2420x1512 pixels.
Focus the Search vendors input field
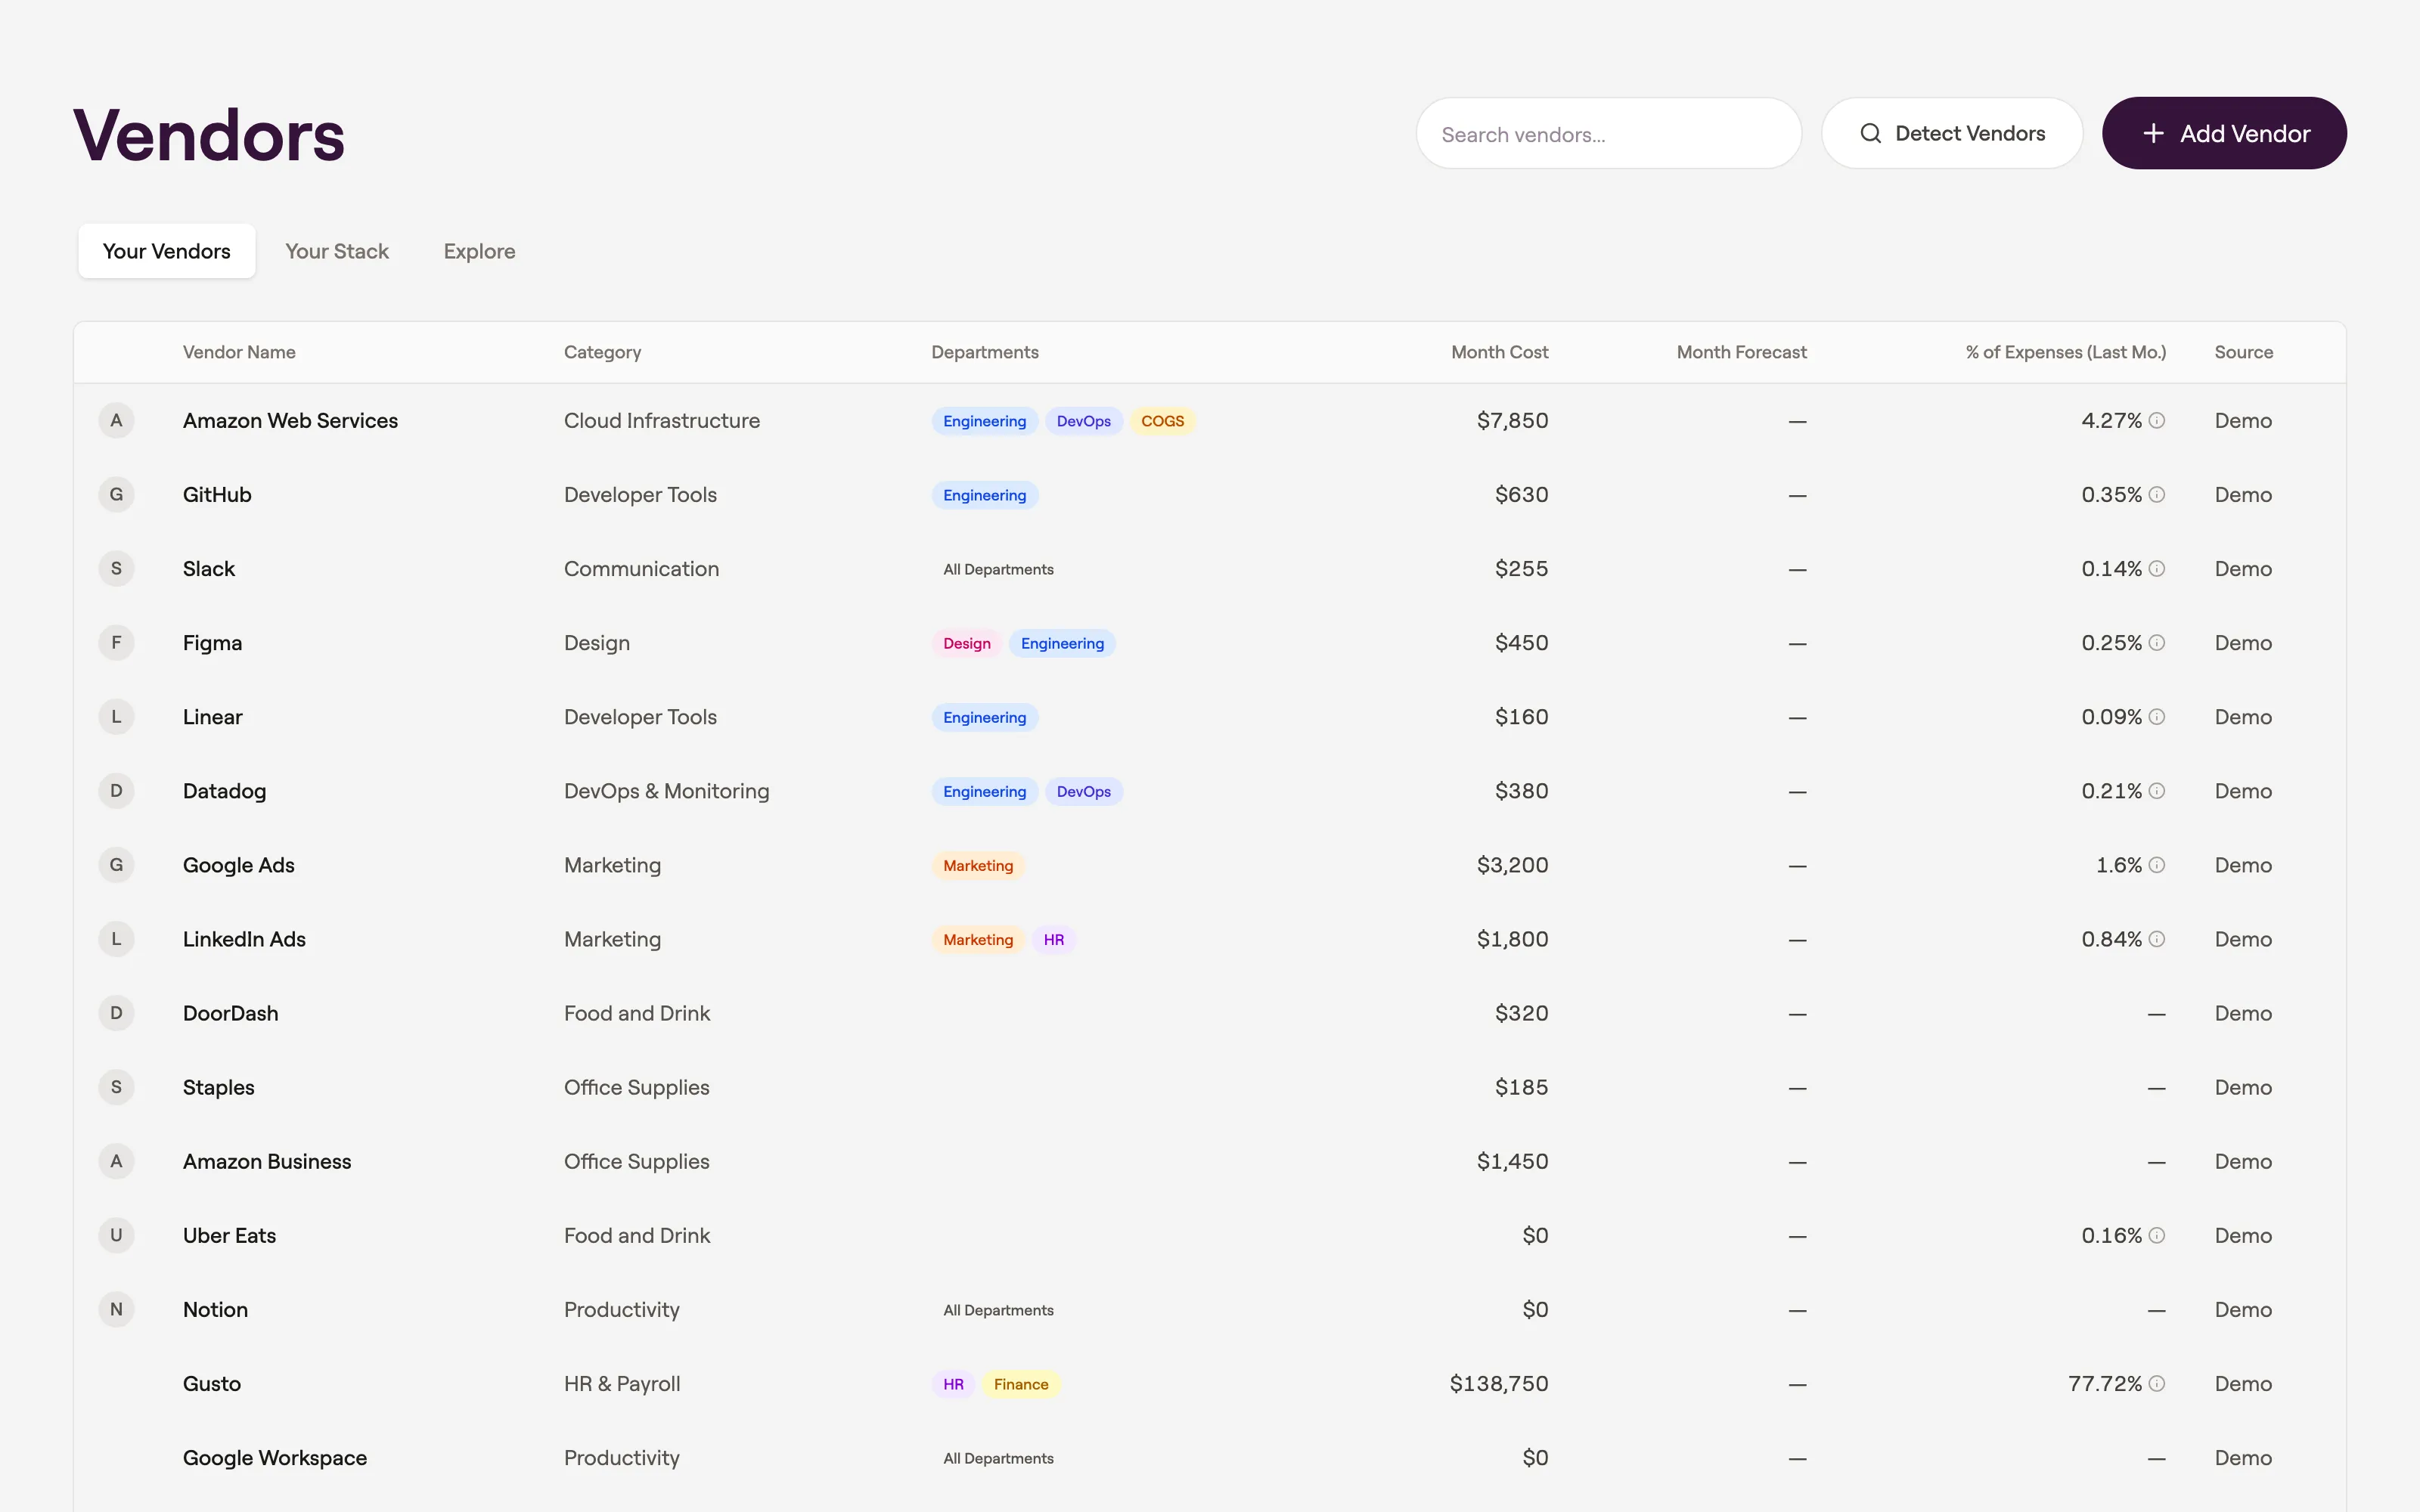(1609, 133)
